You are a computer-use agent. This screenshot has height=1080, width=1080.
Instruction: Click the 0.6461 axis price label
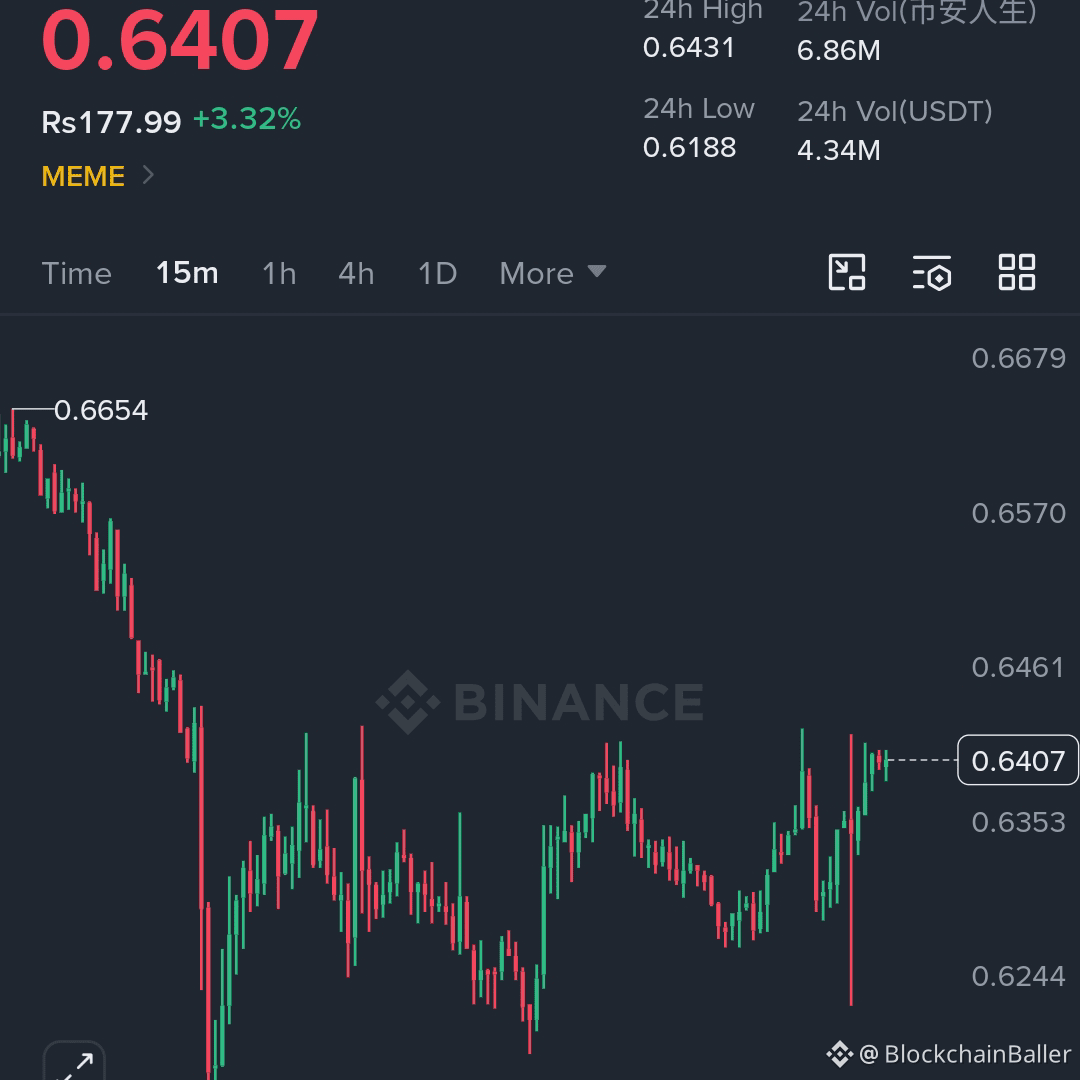click(1018, 667)
